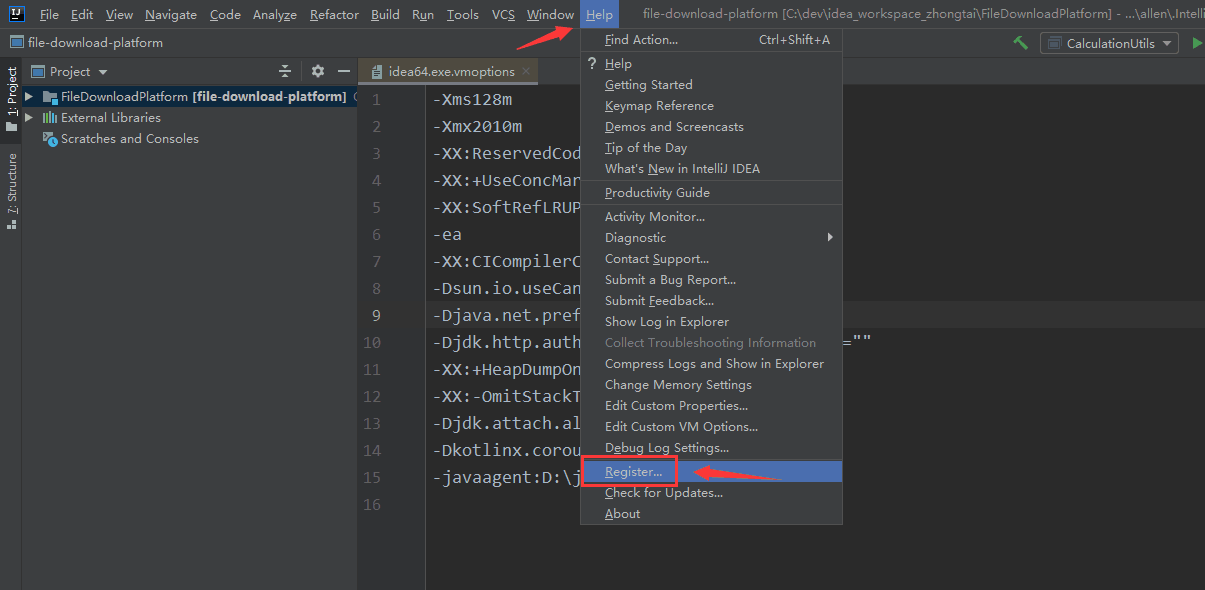Select What's New in IntelliJ IDEA

tap(711, 169)
